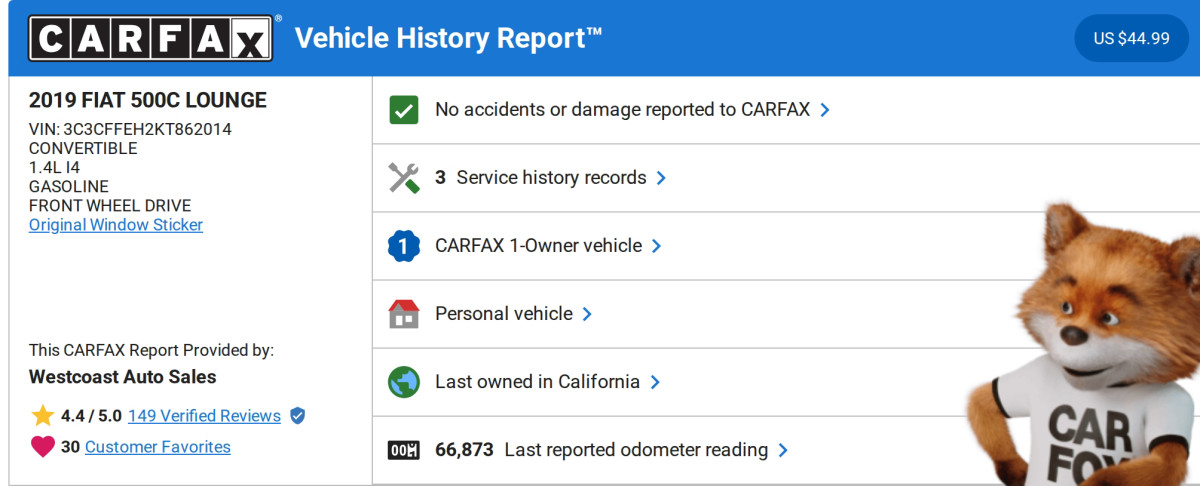Click the blue verified shield badge
Image resolution: width=1200 pixels, height=486 pixels.
coord(297,416)
